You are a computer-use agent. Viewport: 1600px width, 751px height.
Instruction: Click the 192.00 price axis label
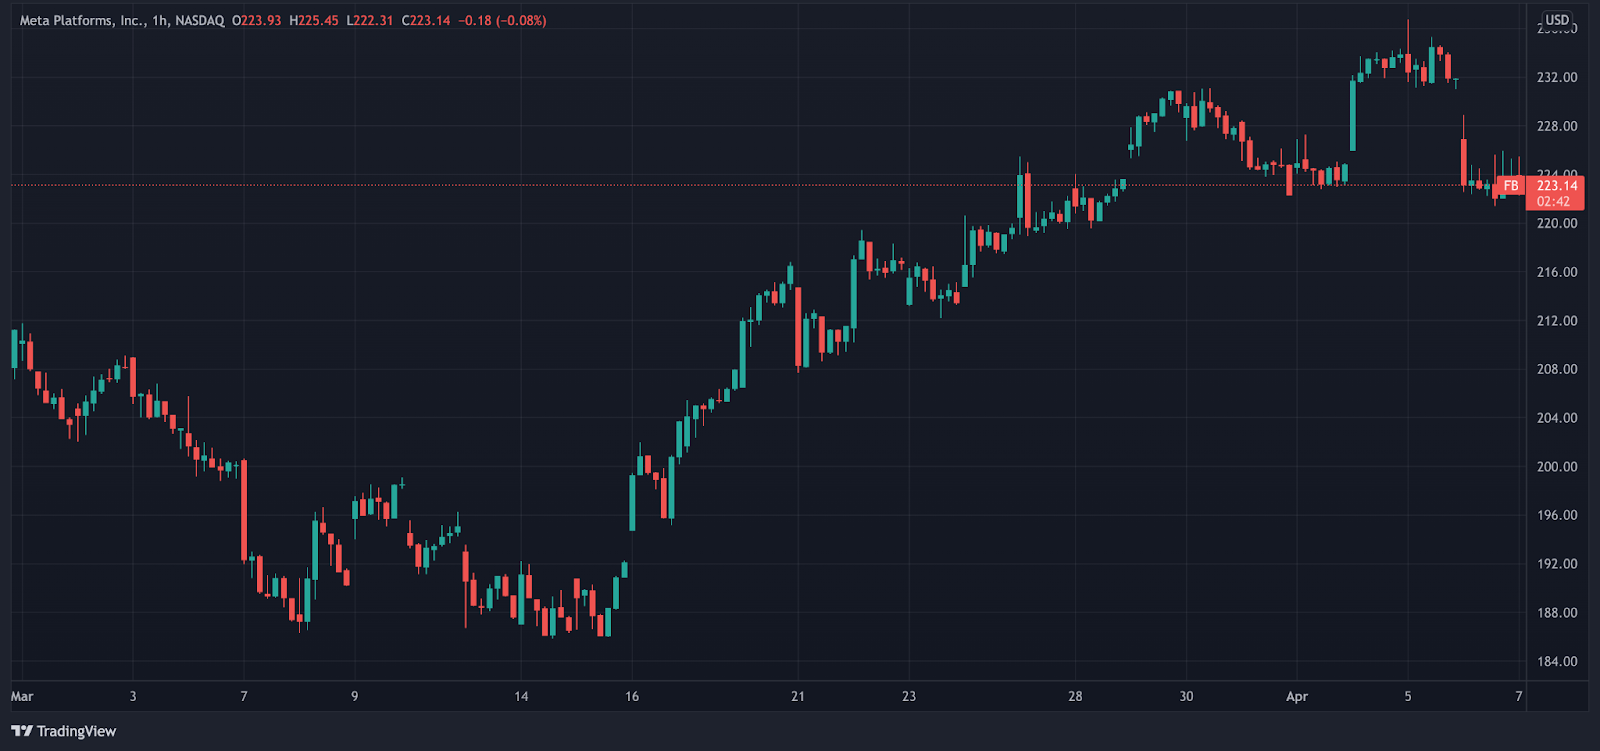click(x=1557, y=564)
